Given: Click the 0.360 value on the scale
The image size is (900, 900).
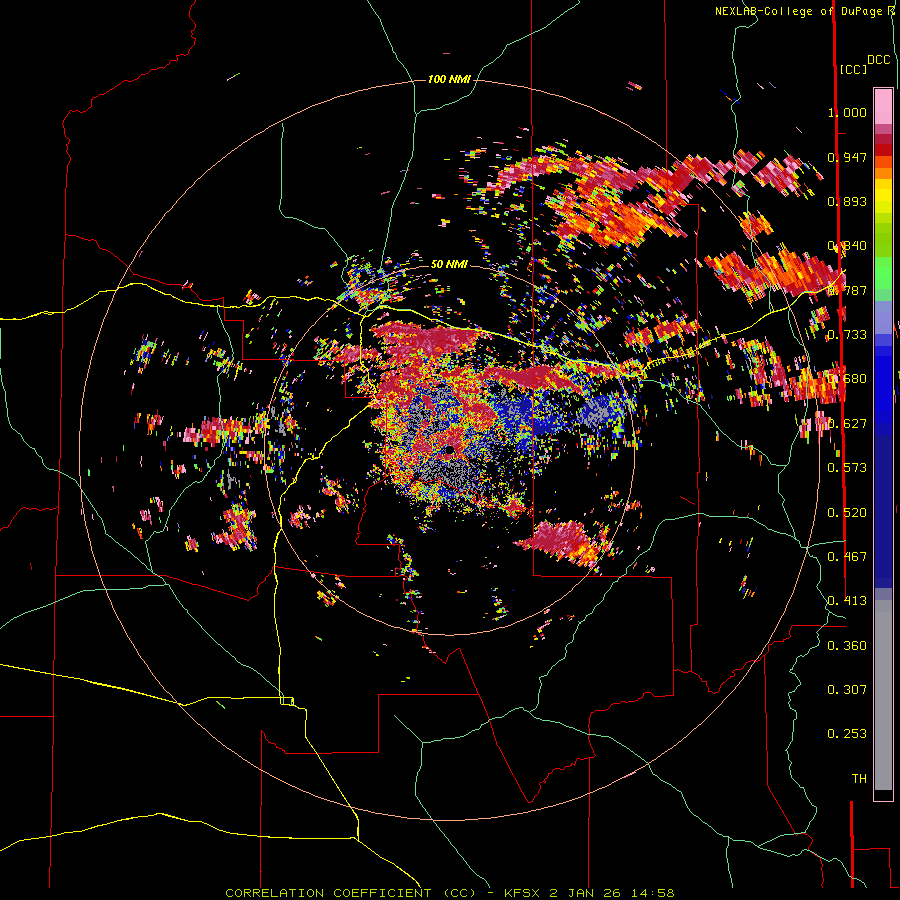Looking at the screenshot, I should click(x=847, y=646).
